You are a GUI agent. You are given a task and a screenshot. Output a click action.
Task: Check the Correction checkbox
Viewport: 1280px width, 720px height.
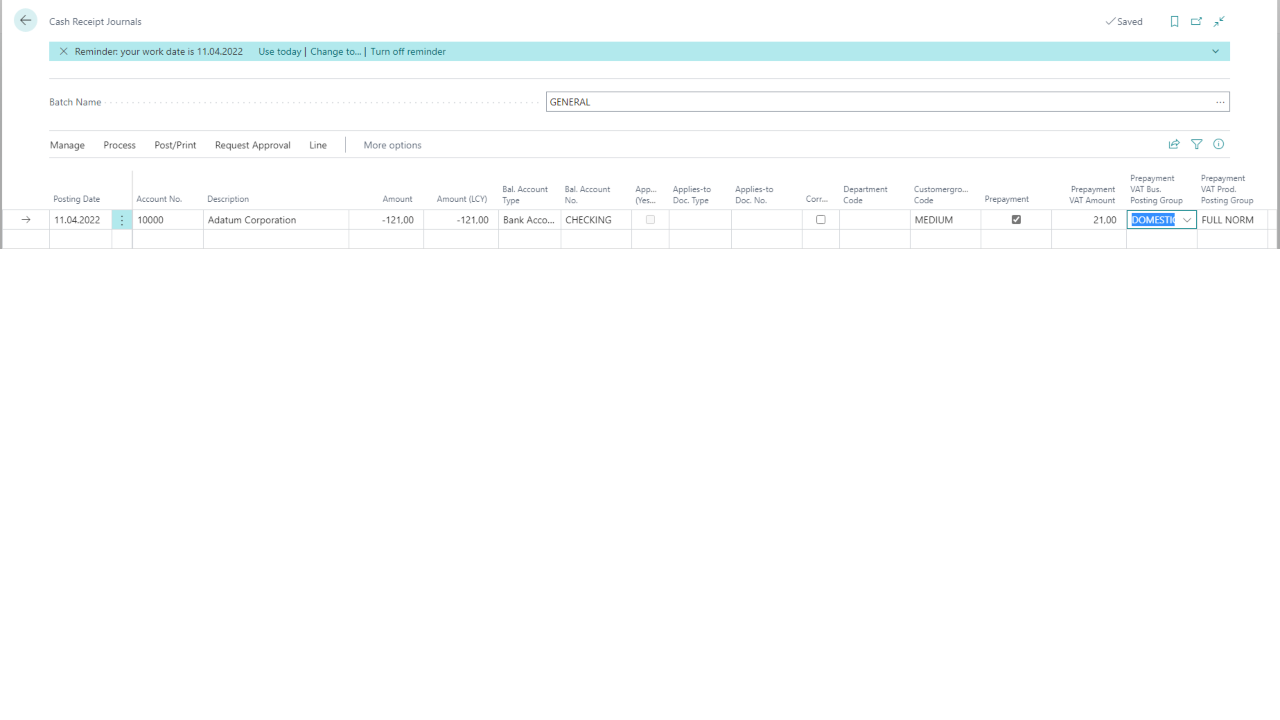tap(821, 219)
